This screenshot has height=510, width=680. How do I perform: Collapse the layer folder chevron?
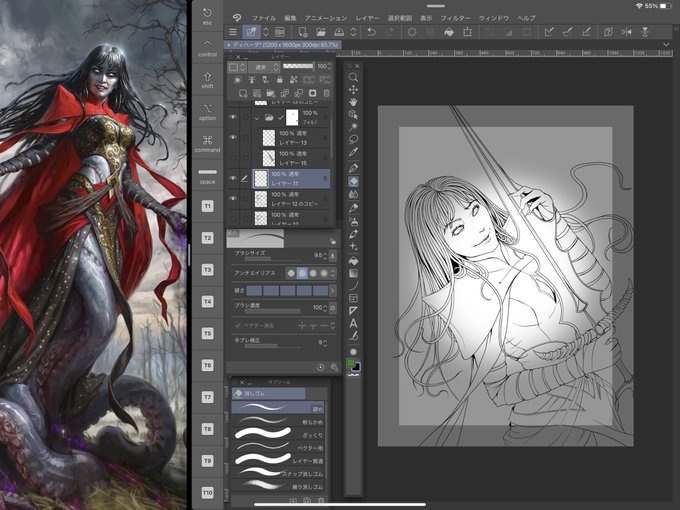(x=257, y=118)
